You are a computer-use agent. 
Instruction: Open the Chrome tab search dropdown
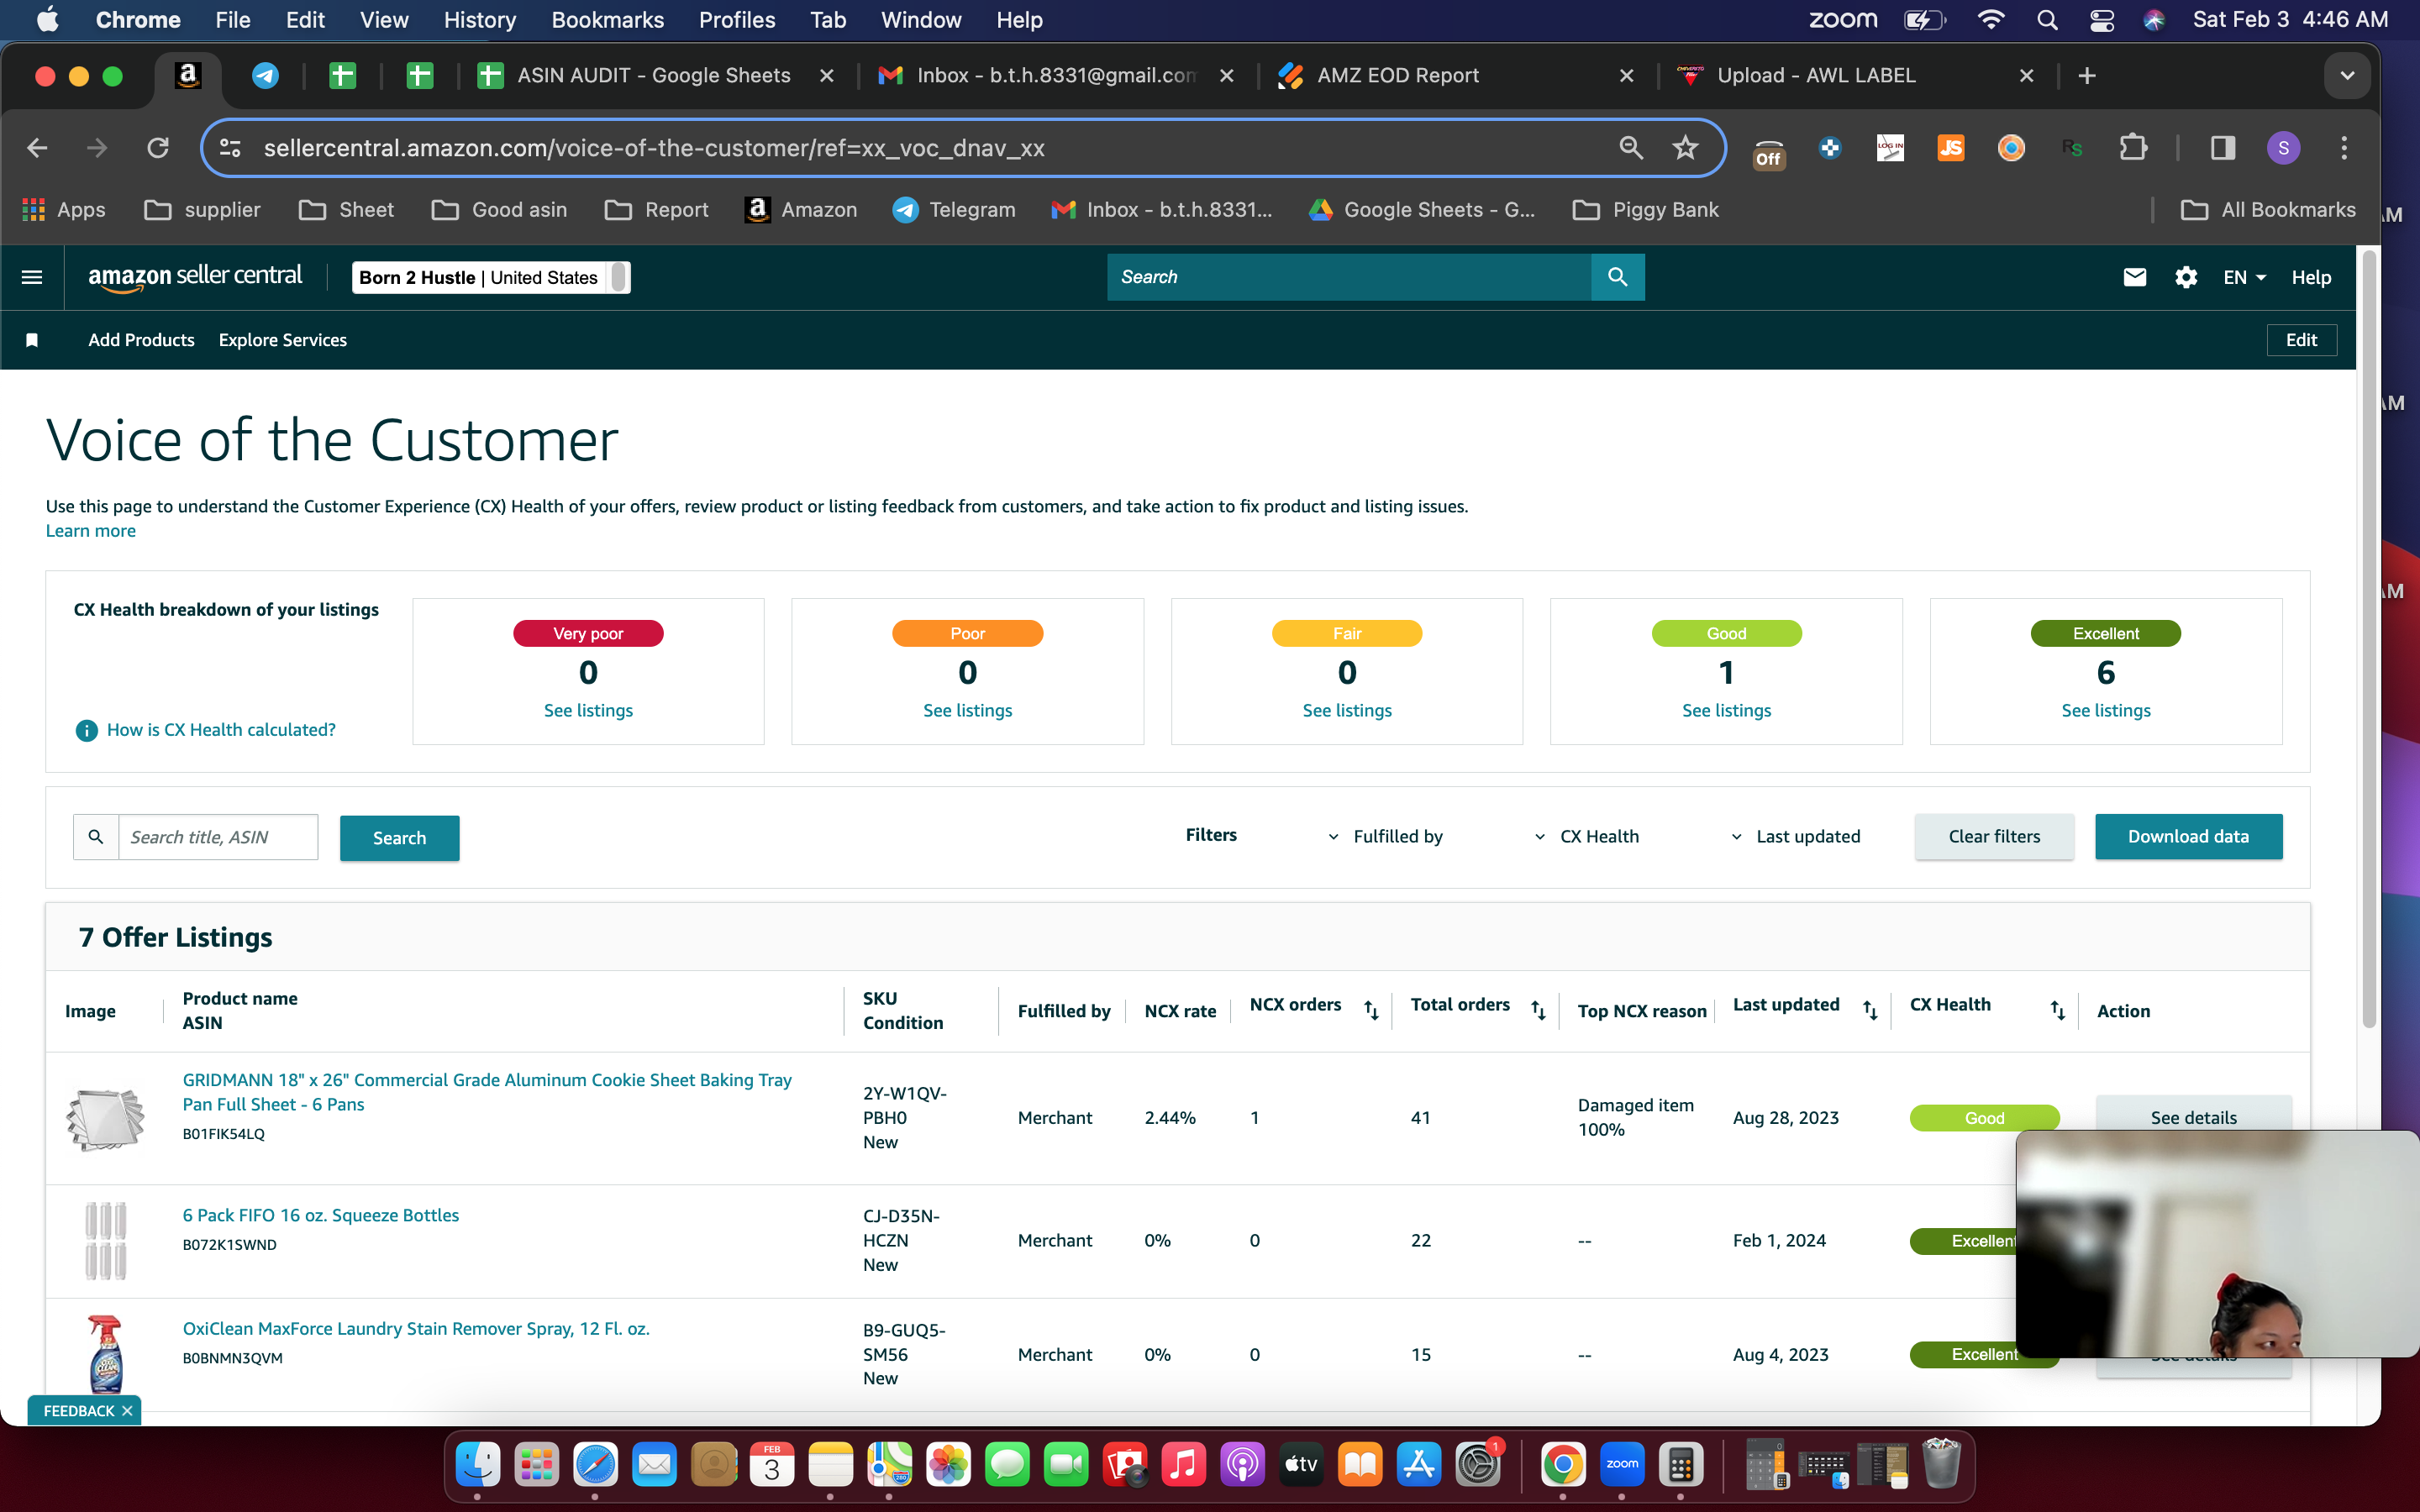2346,76
